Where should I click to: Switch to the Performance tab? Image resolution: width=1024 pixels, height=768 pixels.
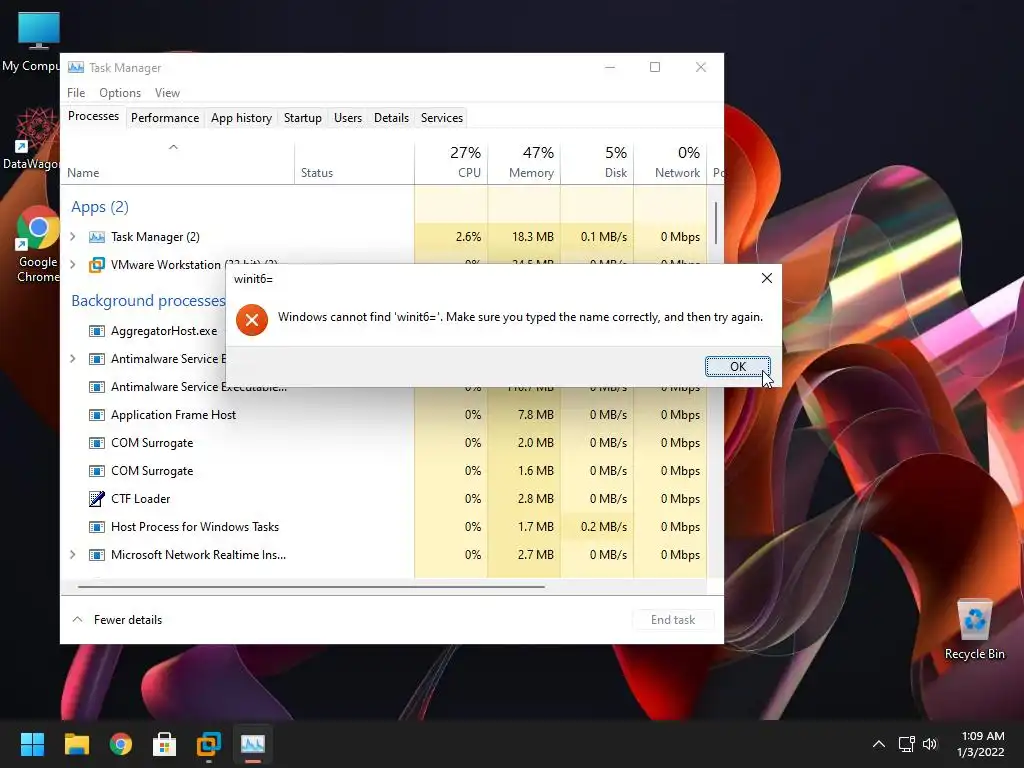pyautogui.click(x=165, y=118)
